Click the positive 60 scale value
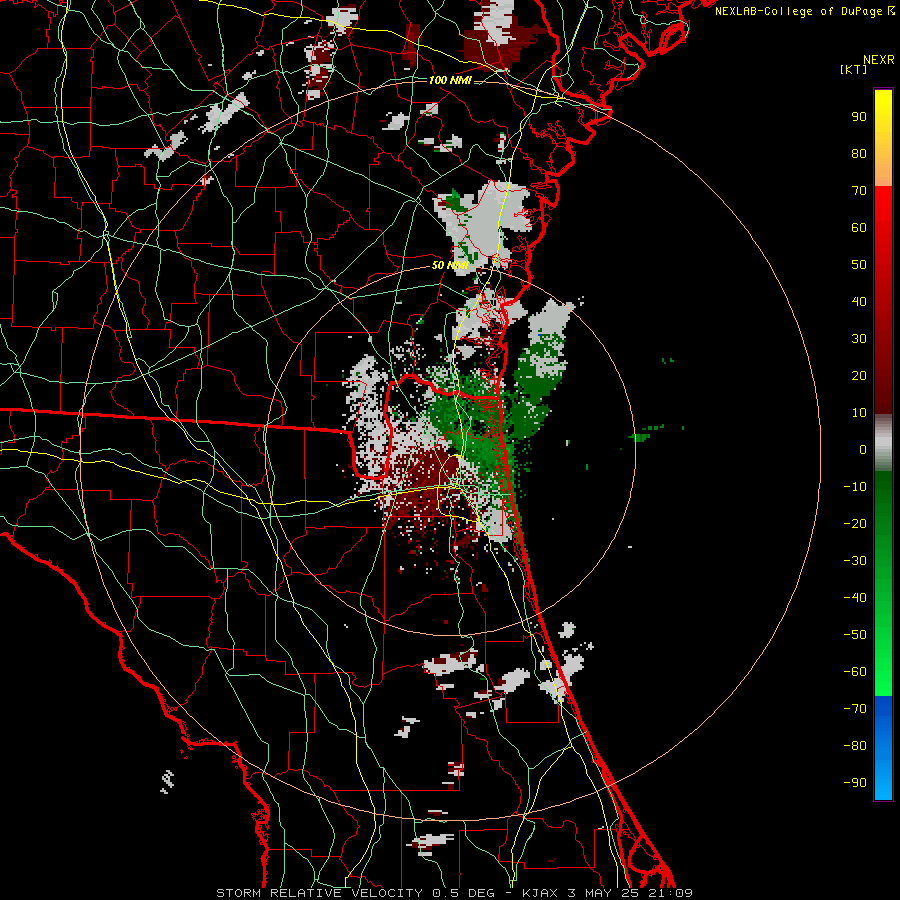The height and width of the screenshot is (900, 900). pos(859,227)
